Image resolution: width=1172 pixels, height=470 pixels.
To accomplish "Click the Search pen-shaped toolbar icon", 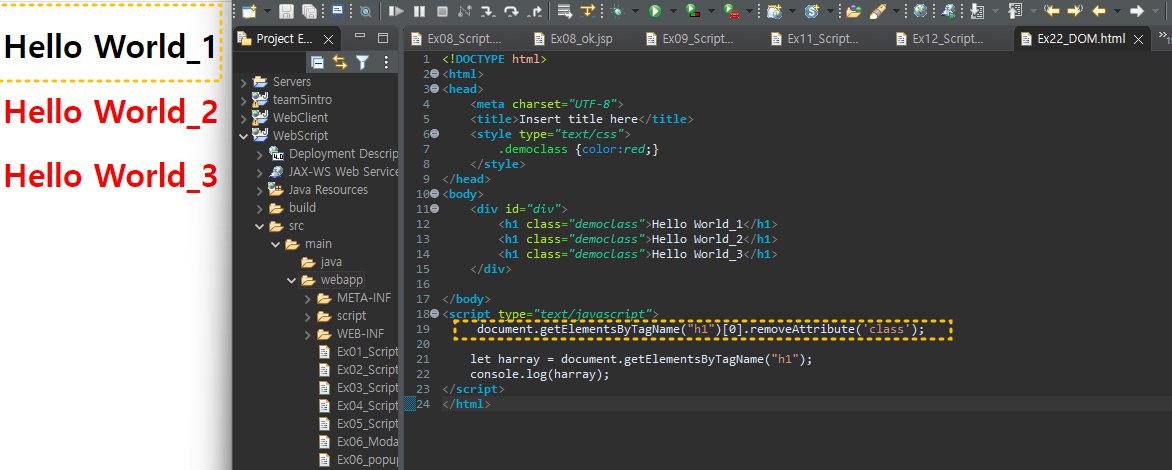I will click(x=878, y=11).
